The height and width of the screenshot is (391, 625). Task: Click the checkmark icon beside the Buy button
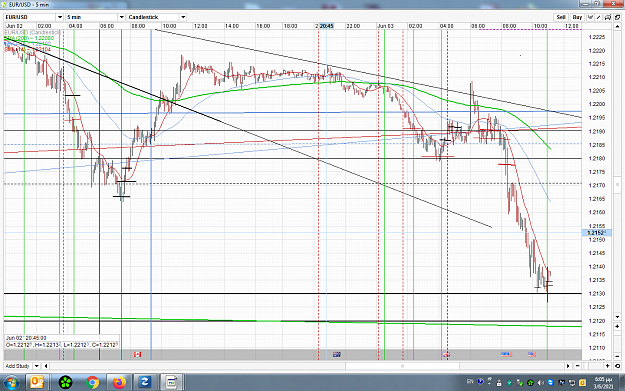tap(590, 17)
